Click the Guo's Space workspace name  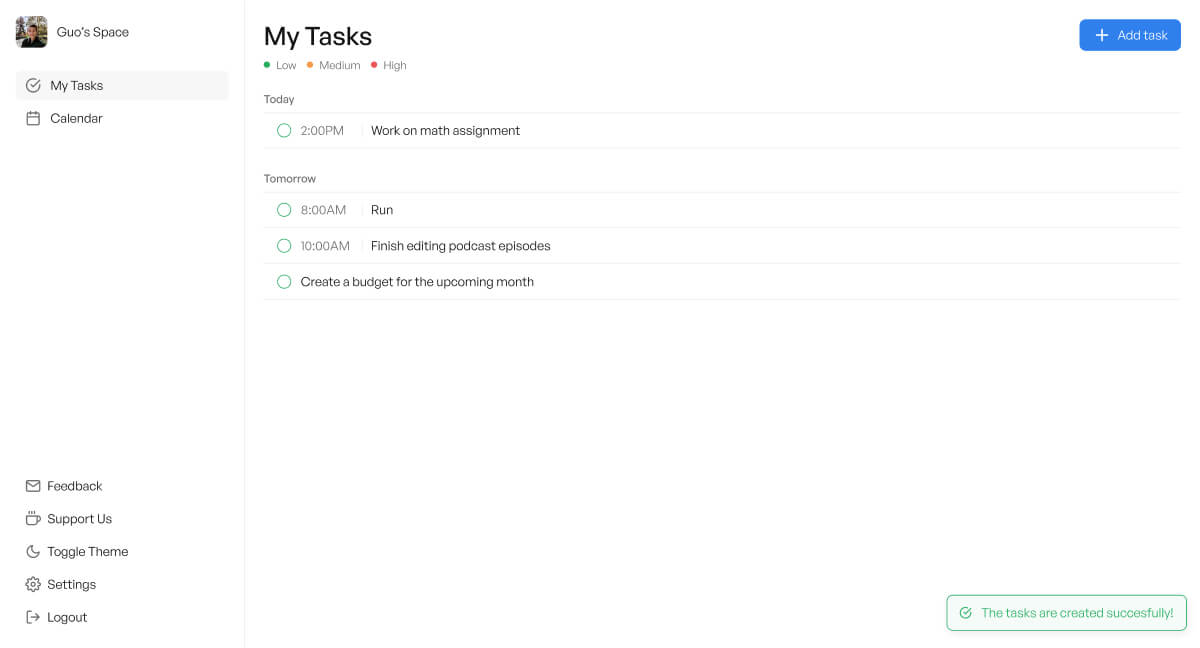(93, 32)
